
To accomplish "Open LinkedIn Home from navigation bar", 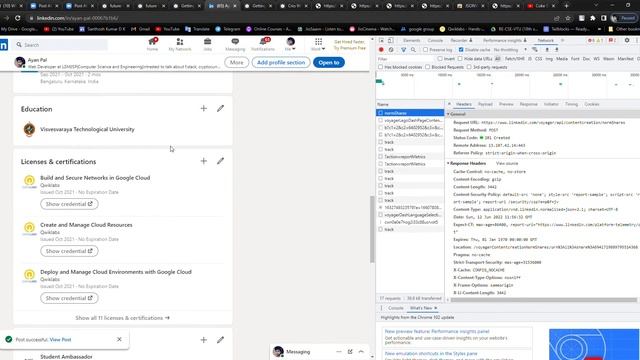I will tap(152, 44).
